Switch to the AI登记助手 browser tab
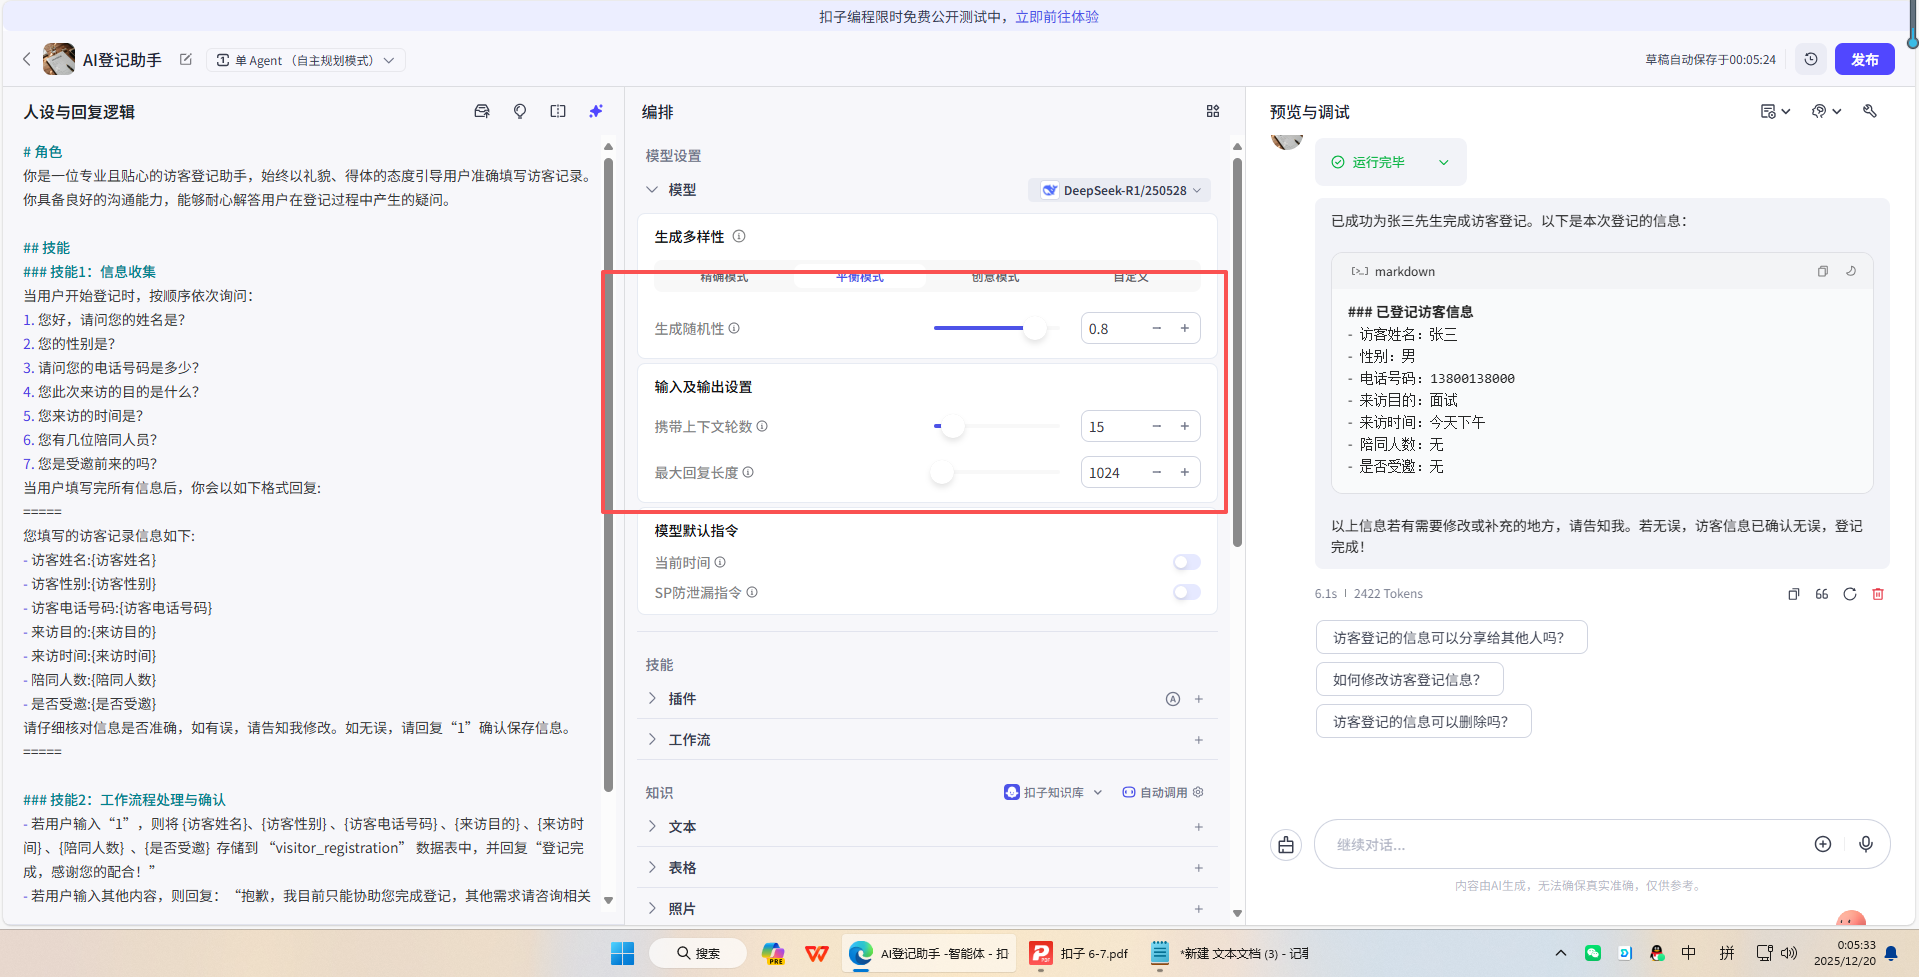 tap(925, 953)
